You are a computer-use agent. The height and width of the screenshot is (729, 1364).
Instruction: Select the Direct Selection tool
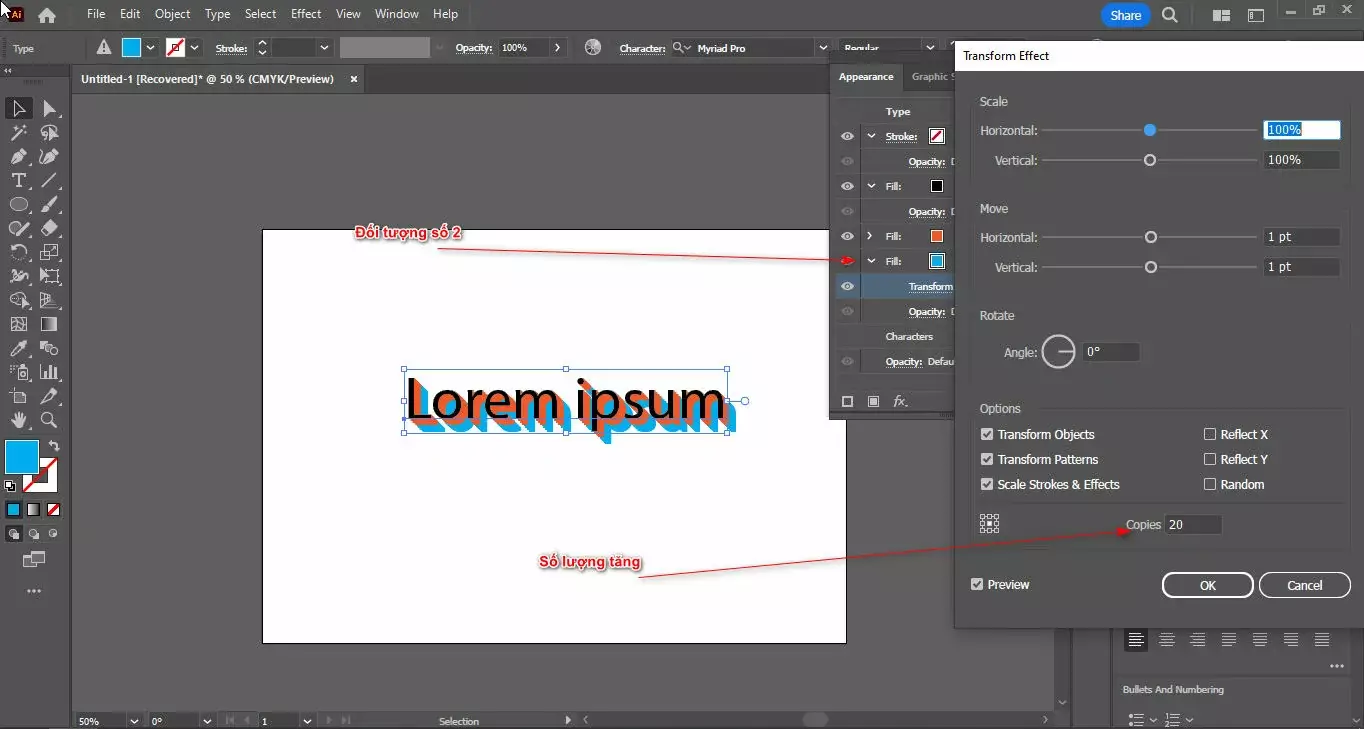[50, 107]
